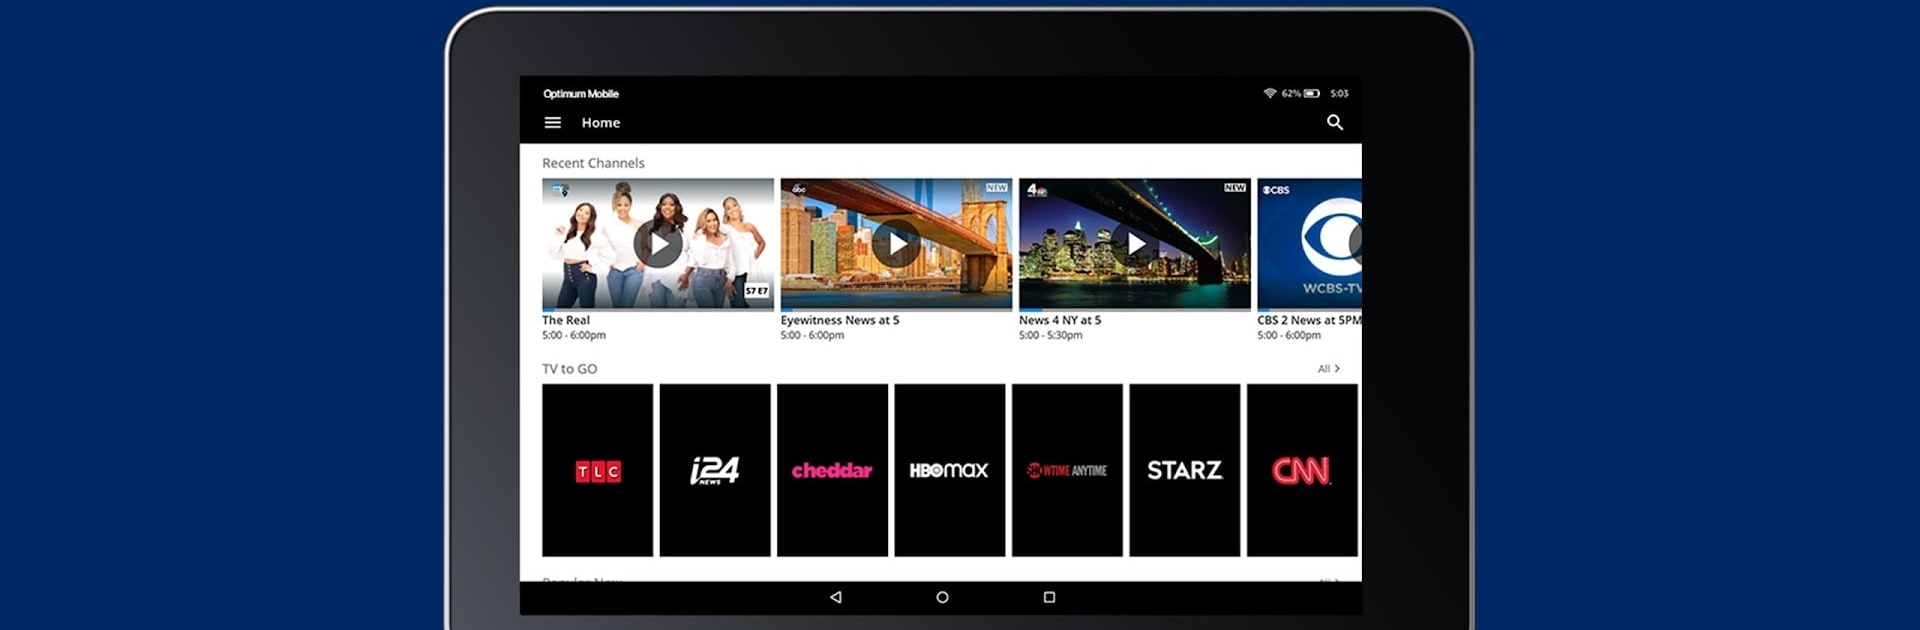The height and width of the screenshot is (630, 1920).
Task: Tap the Android back button
Action: 836,597
